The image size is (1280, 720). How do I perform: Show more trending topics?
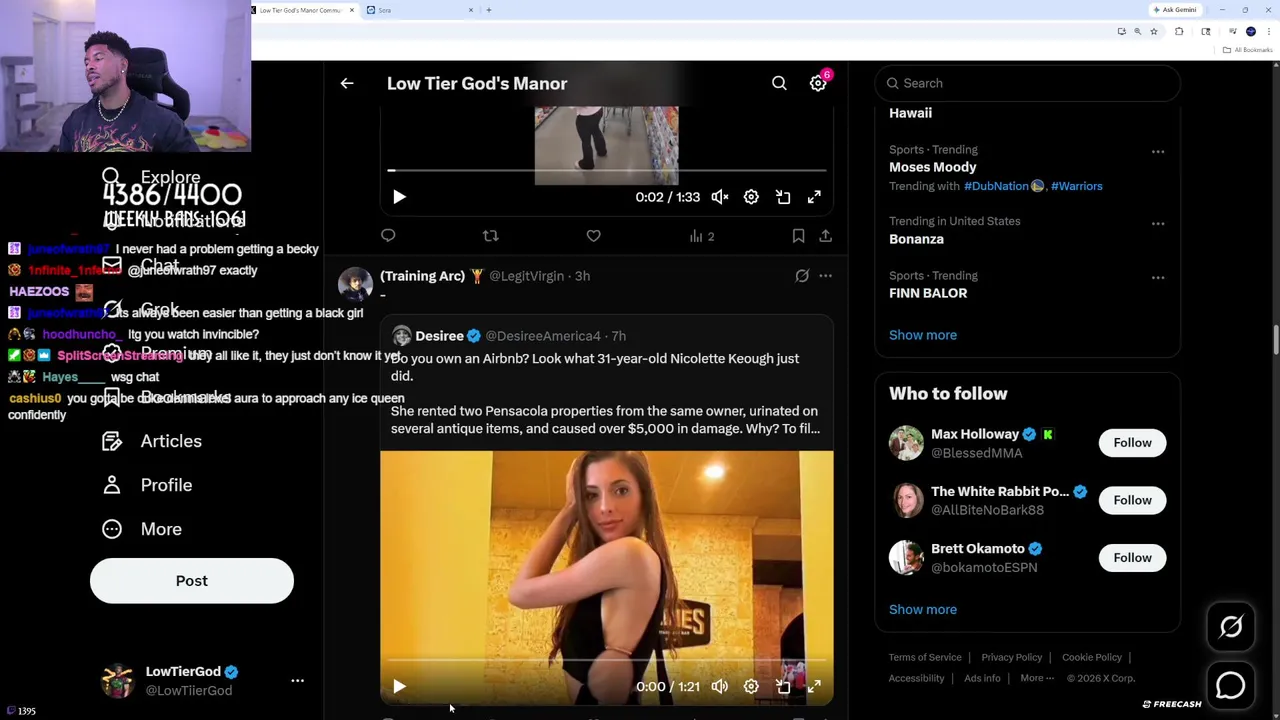tap(923, 335)
